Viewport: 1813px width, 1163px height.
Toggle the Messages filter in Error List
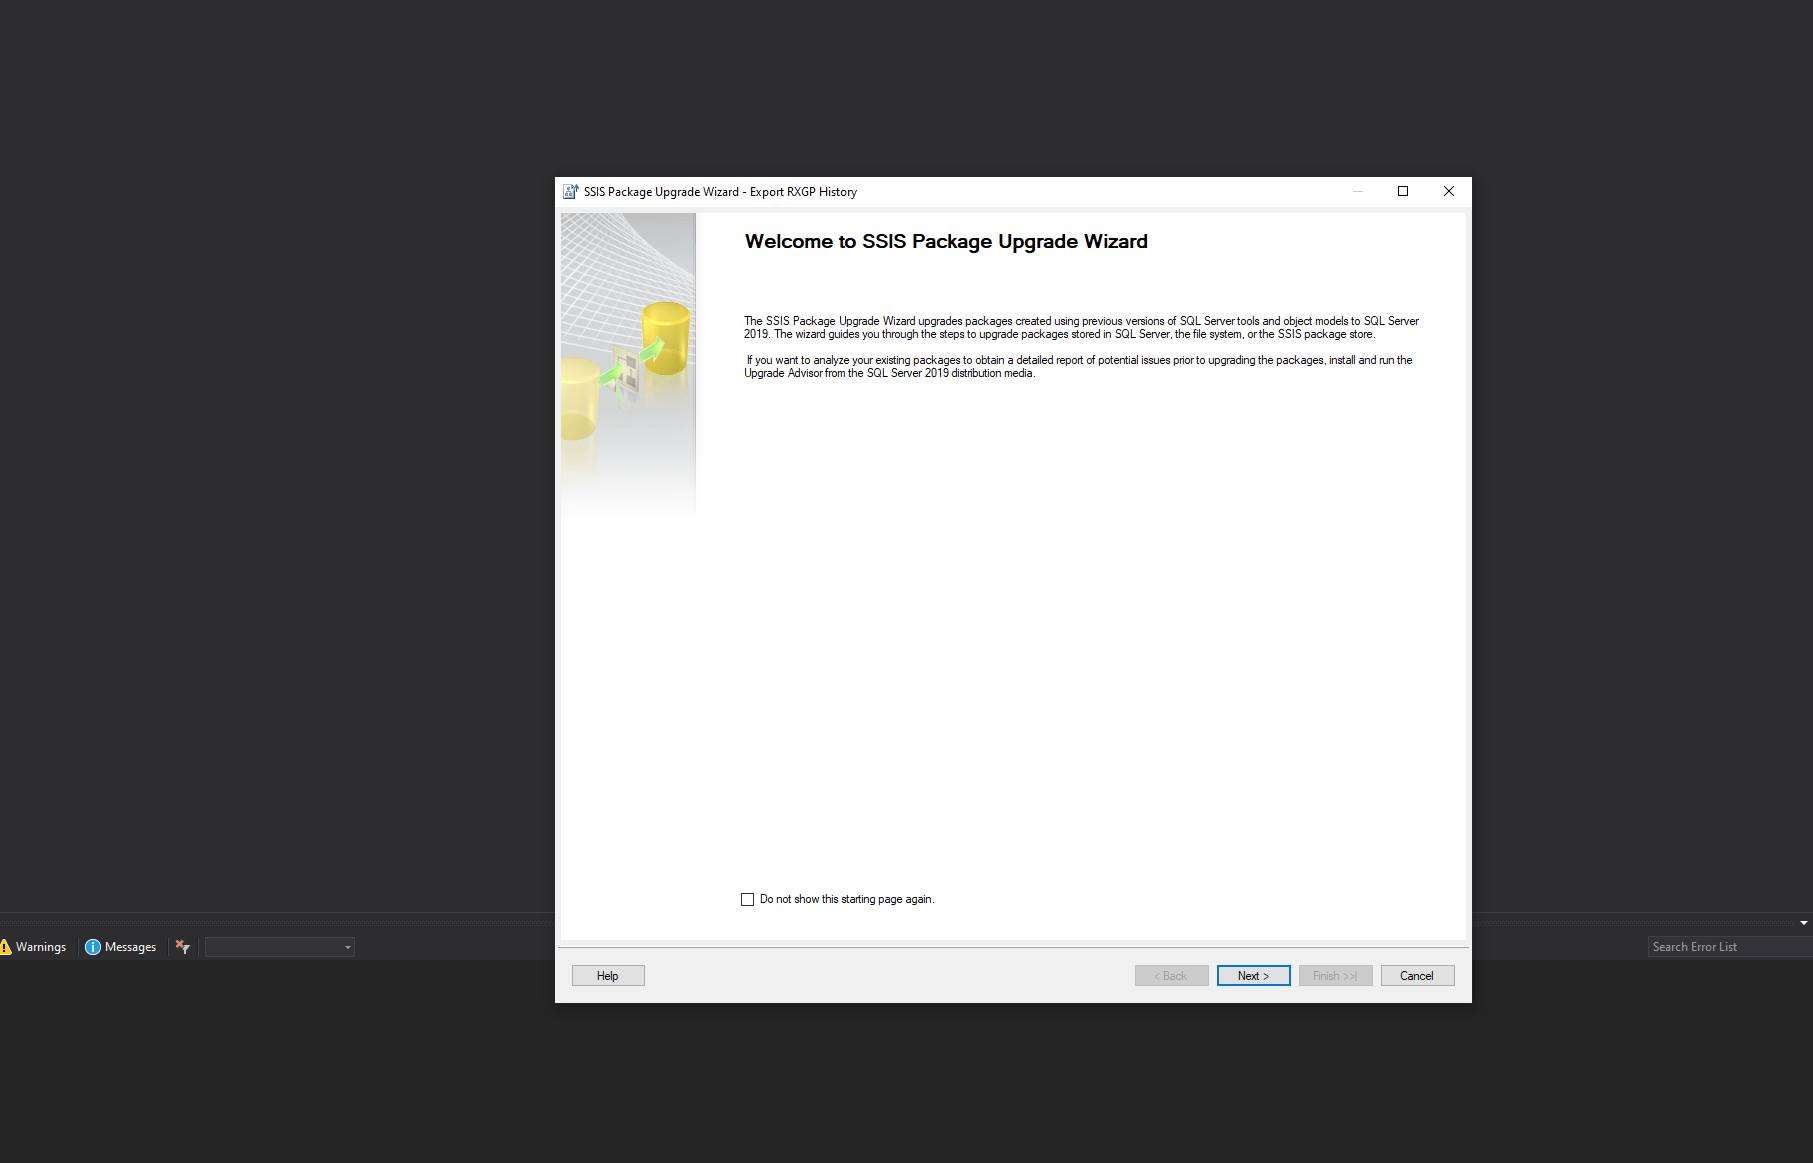point(121,947)
